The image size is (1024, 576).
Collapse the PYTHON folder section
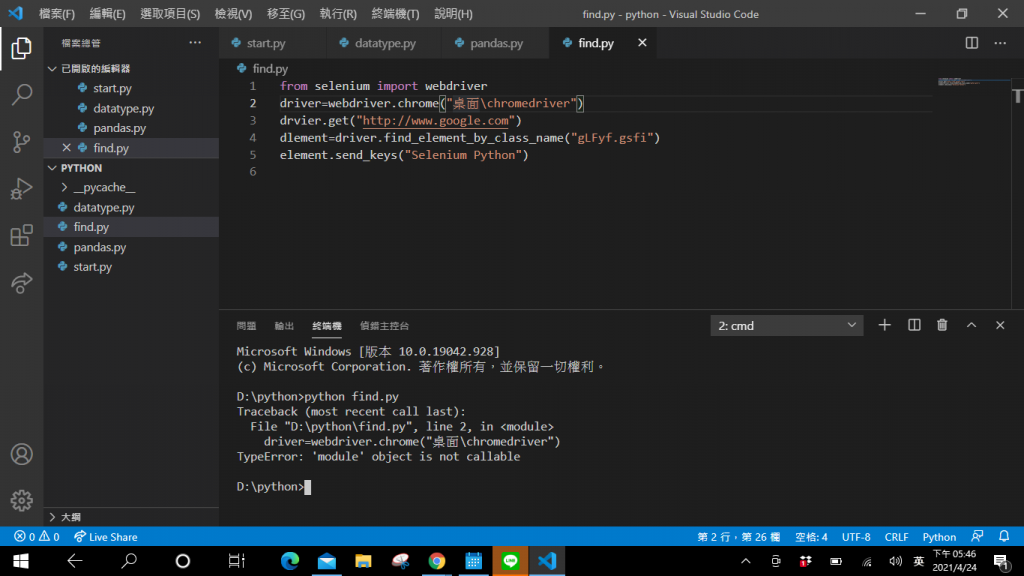coord(52,168)
